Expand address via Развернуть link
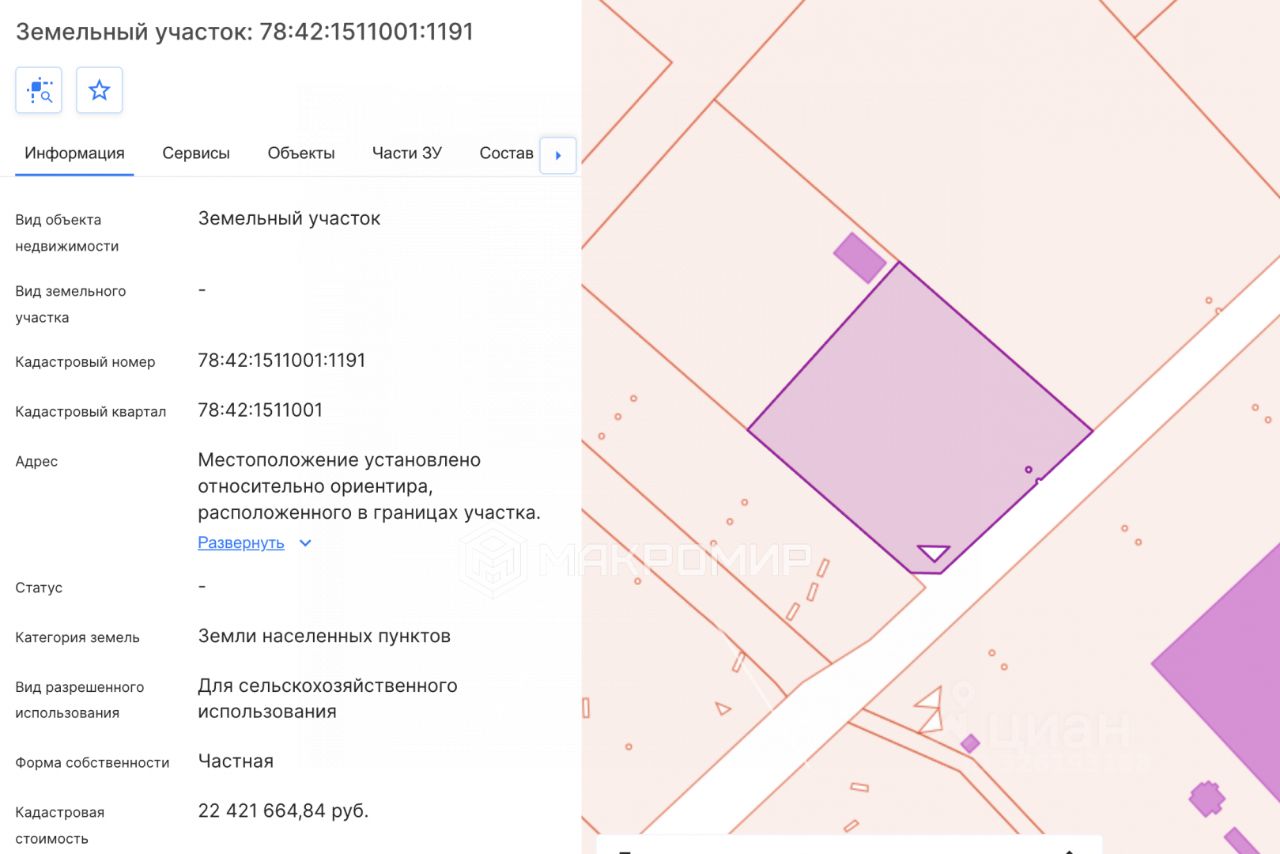1280x854 pixels. click(x=241, y=543)
